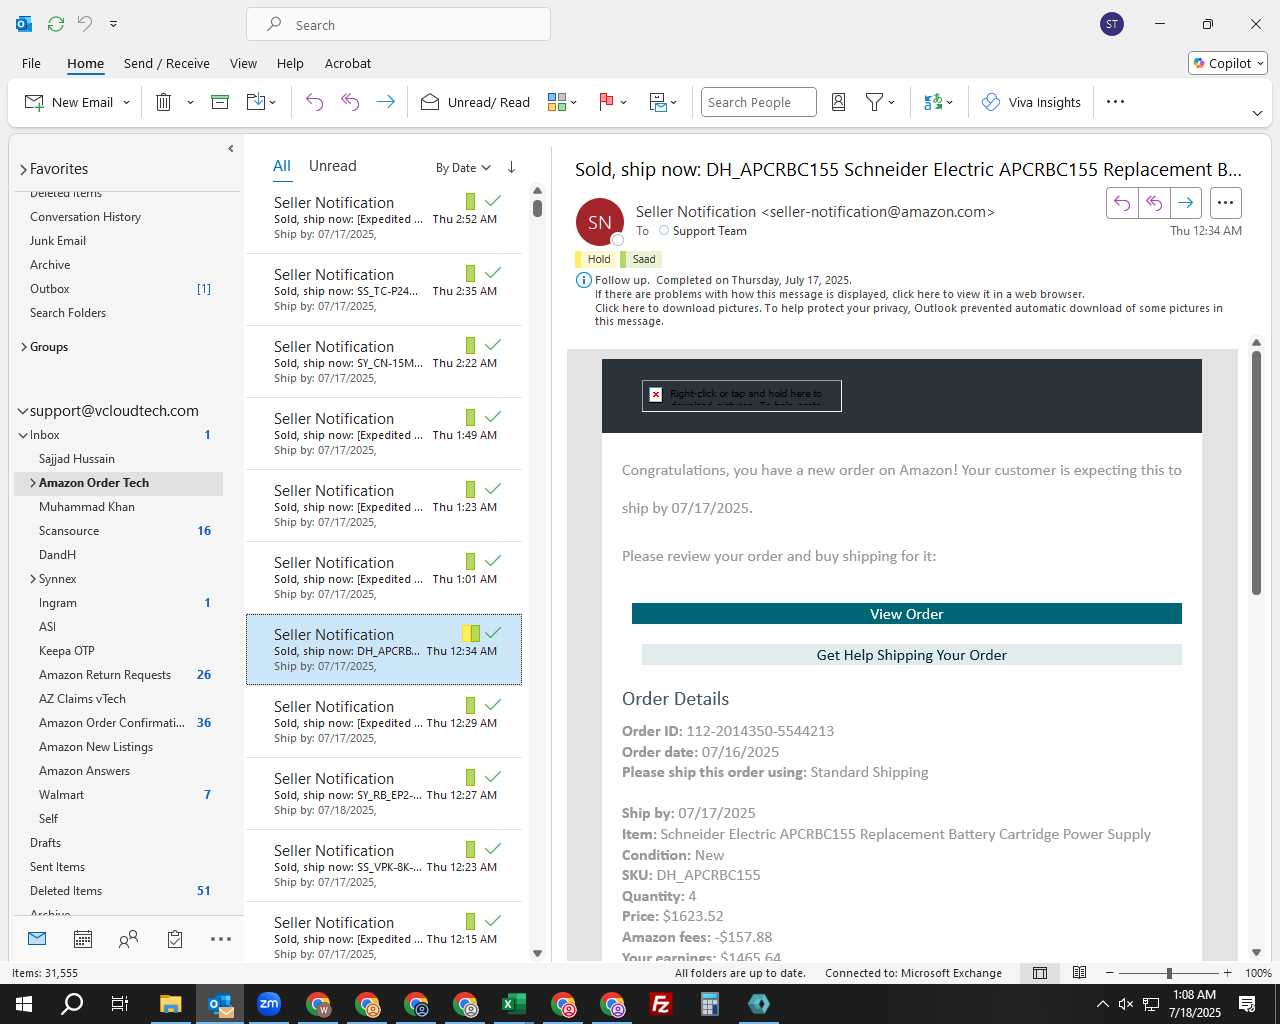Open the Acrobat ribbon tab
The height and width of the screenshot is (1024, 1280).
pos(348,63)
